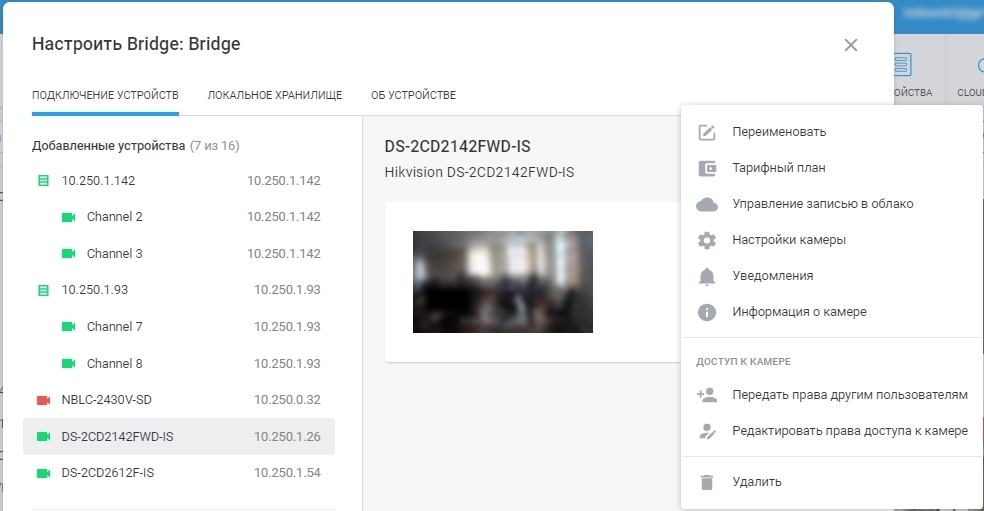This screenshot has height=511, width=984.
Task: Select the DS-2CD2142FWD-IS camera row
Action: 179,436
